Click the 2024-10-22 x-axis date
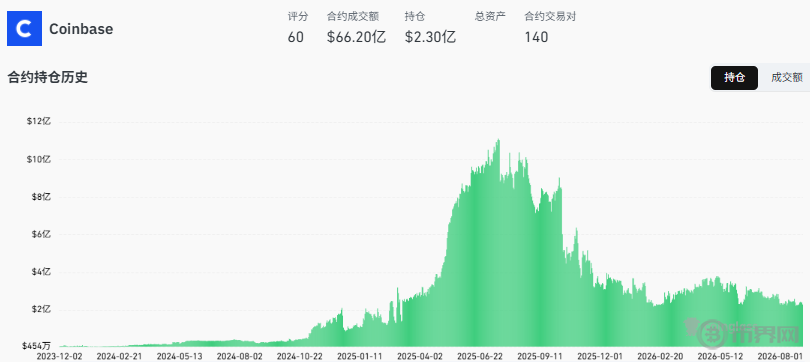 [x=300, y=356]
